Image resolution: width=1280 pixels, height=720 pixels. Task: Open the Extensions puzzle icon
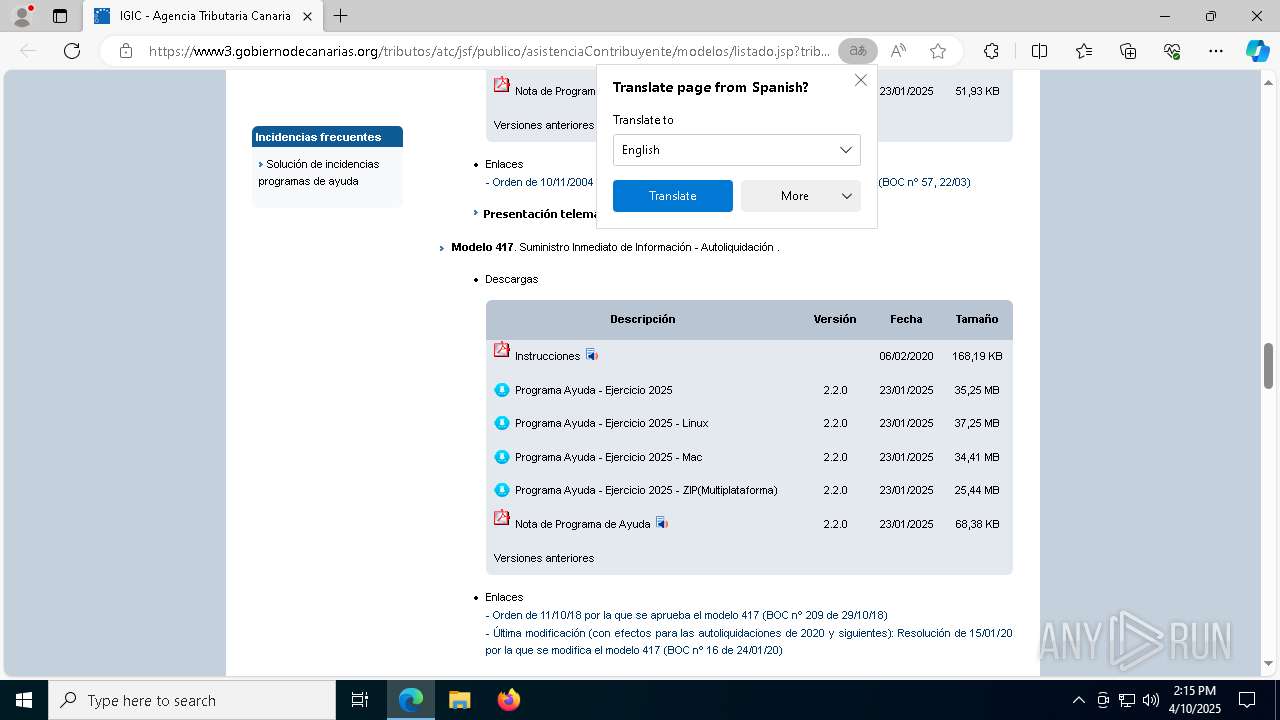pos(991,51)
